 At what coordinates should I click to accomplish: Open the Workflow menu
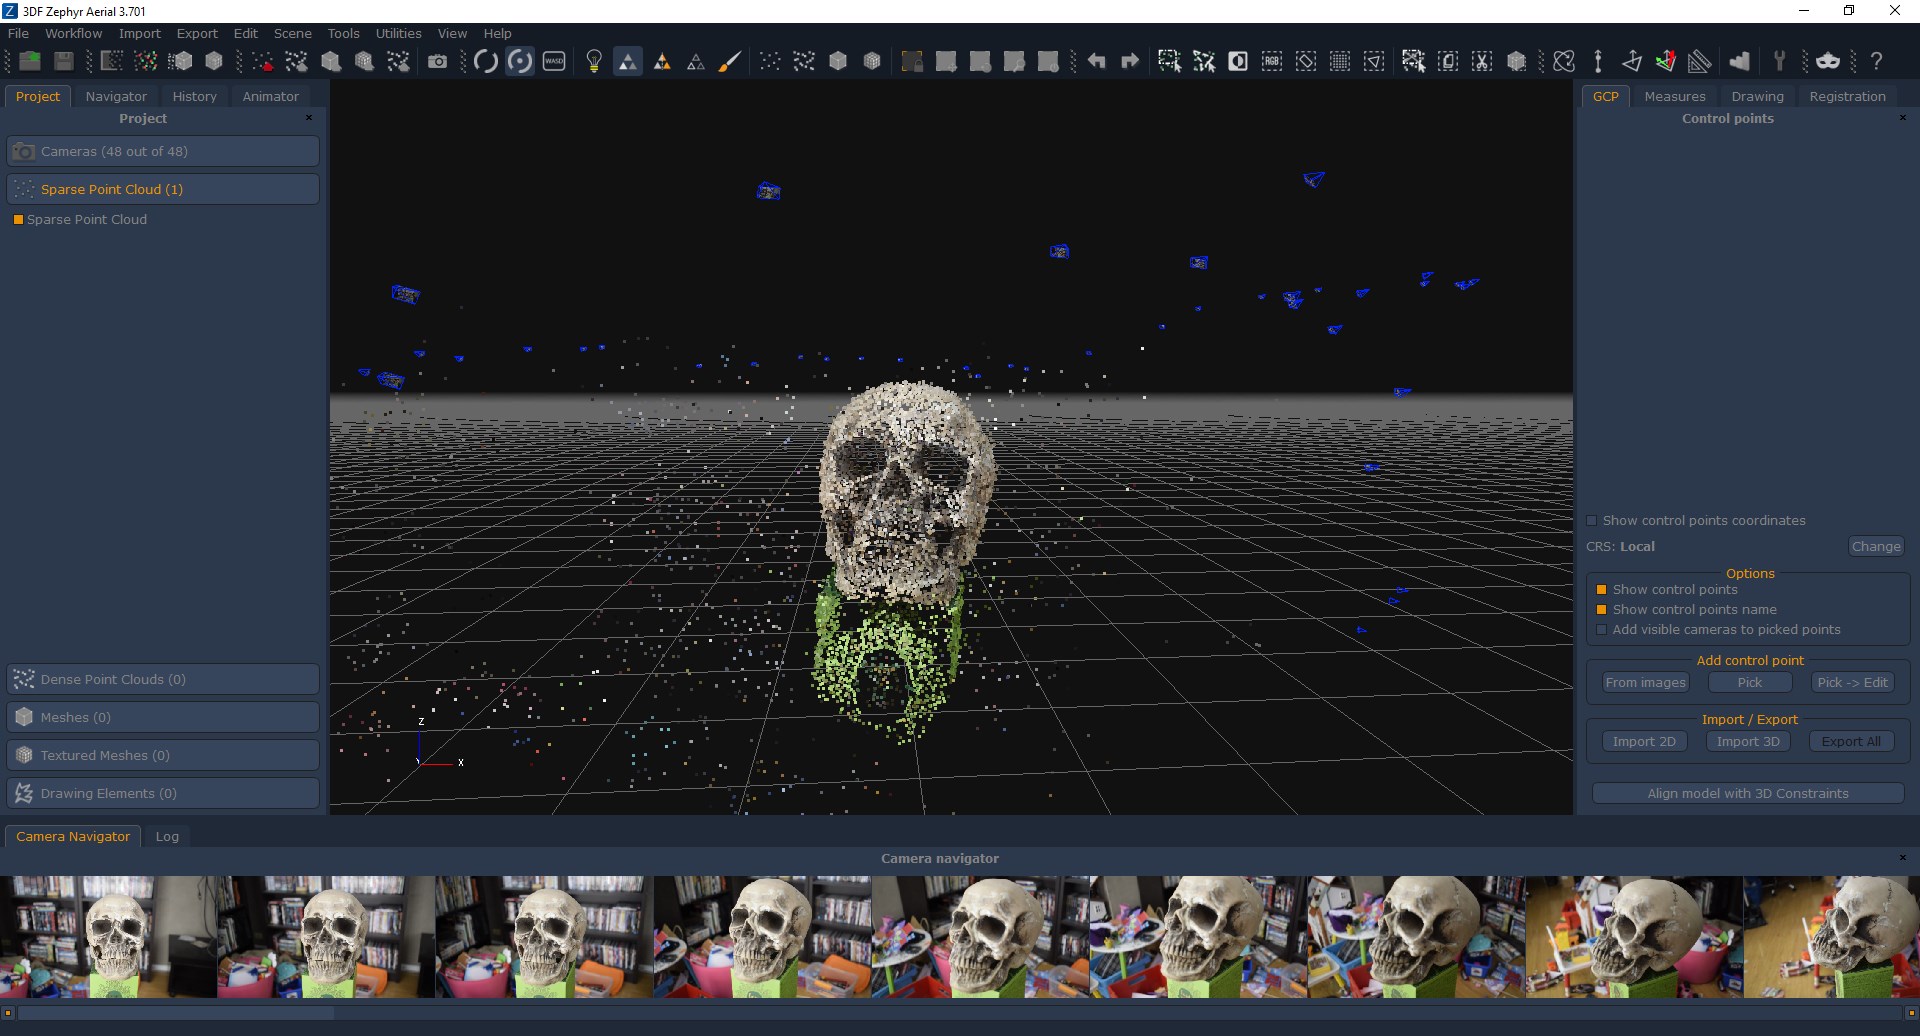point(73,33)
